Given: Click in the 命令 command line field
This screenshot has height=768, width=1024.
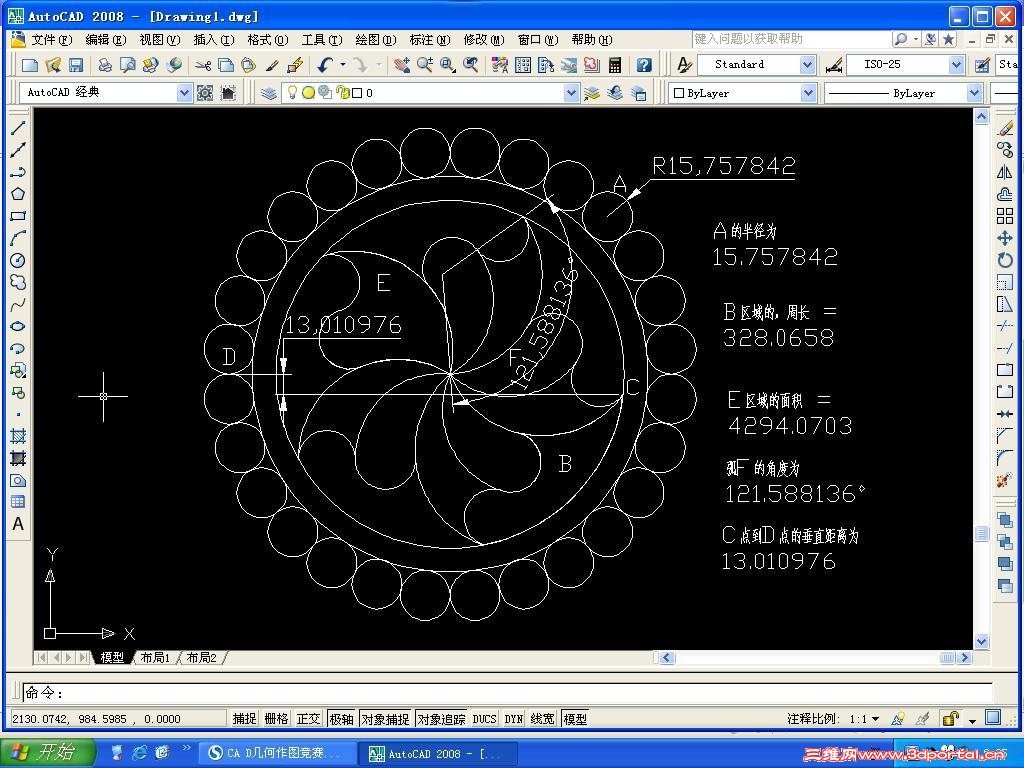Looking at the screenshot, I should point(507,693).
